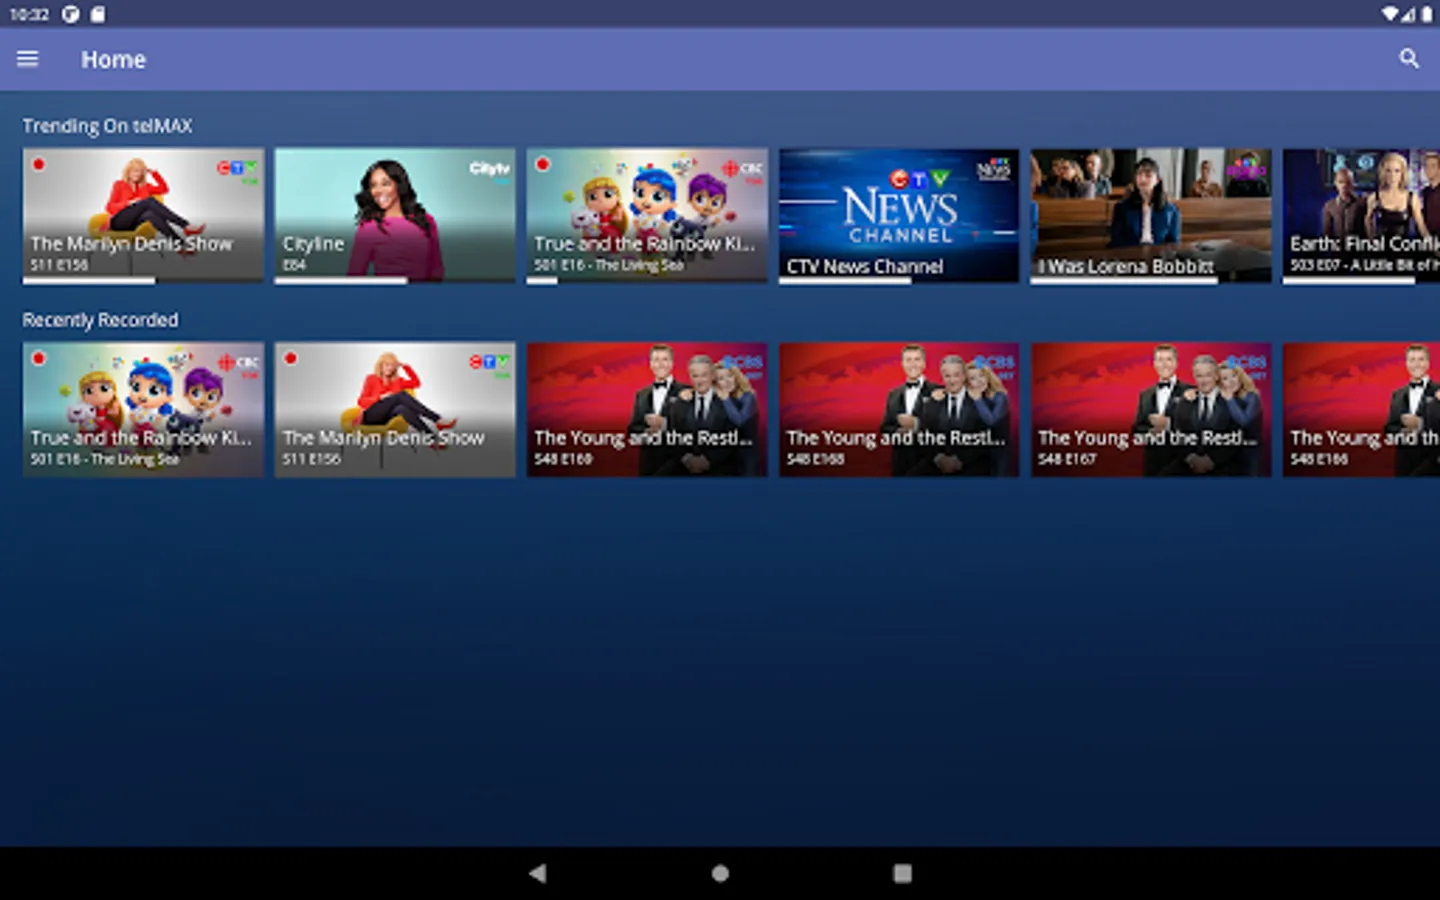
Task: Click the Wi-Fi signal icon in status bar
Action: (1390, 14)
